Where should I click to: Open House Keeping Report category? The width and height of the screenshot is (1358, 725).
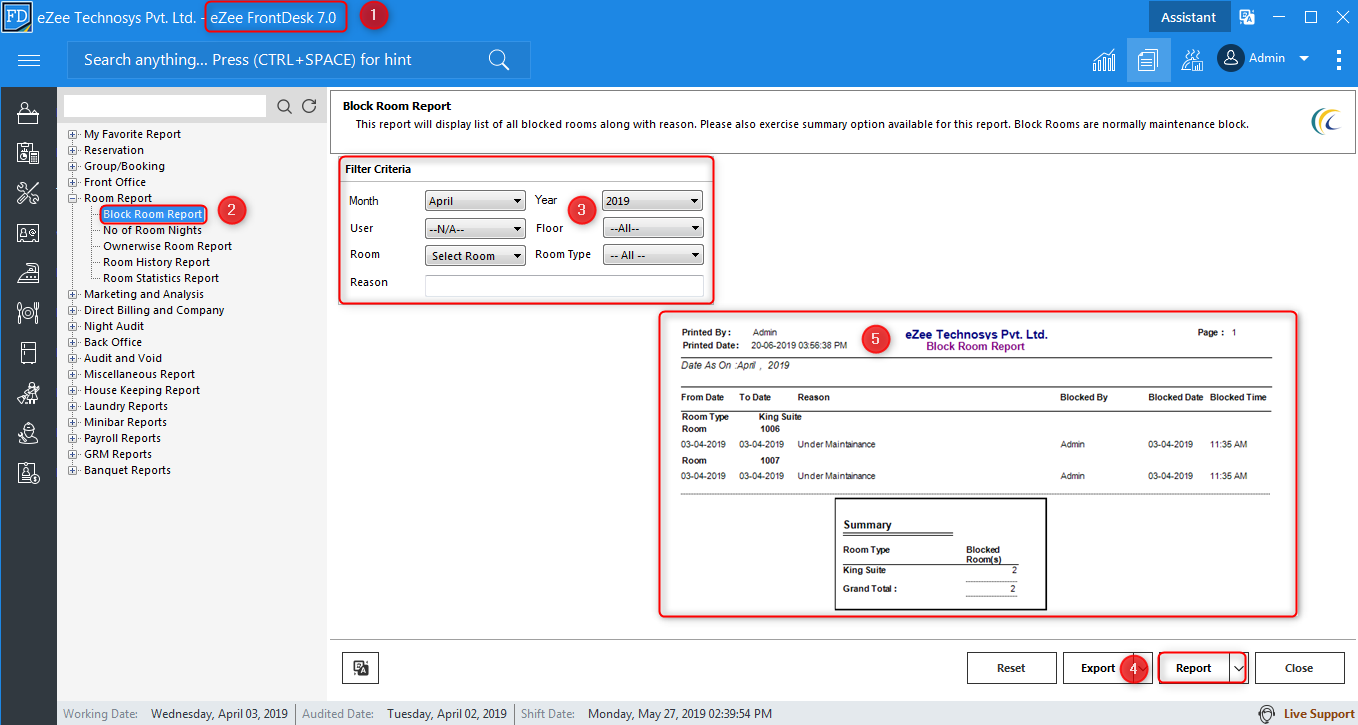click(x=142, y=390)
